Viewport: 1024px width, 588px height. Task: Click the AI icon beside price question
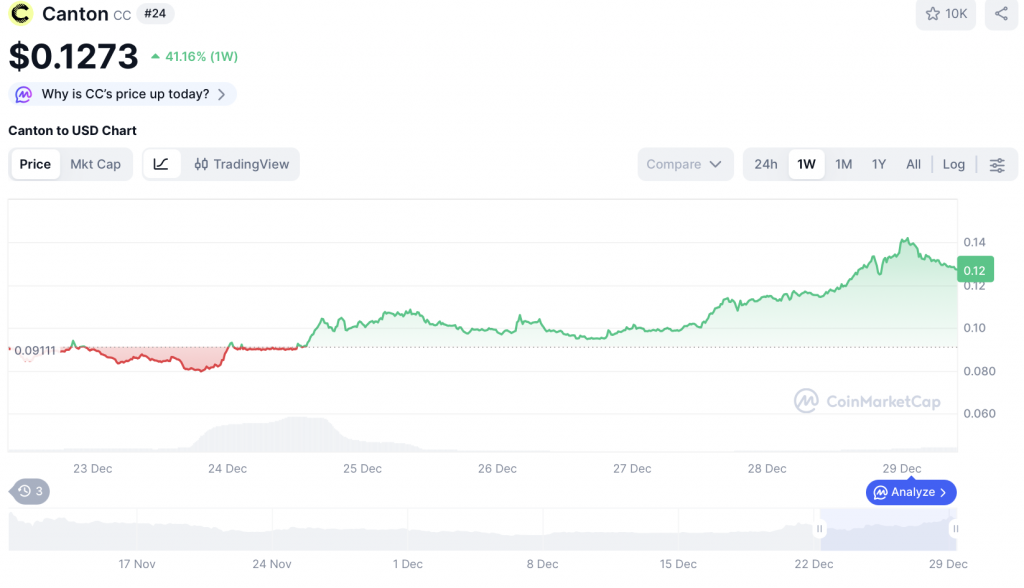coord(24,94)
